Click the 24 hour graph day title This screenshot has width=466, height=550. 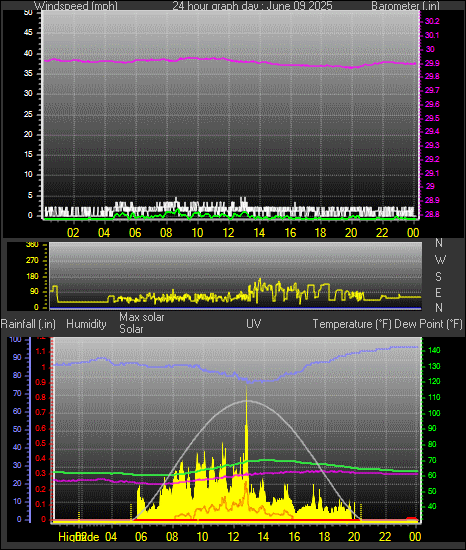[x=252, y=6]
